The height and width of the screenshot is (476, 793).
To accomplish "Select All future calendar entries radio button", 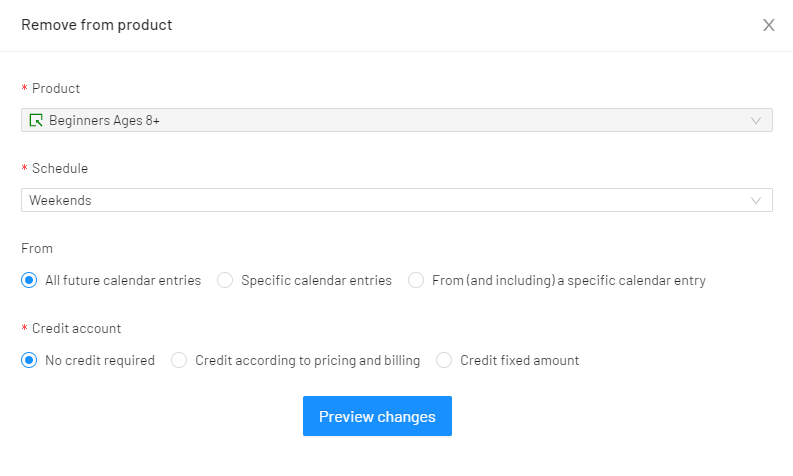I will (x=29, y=280).
